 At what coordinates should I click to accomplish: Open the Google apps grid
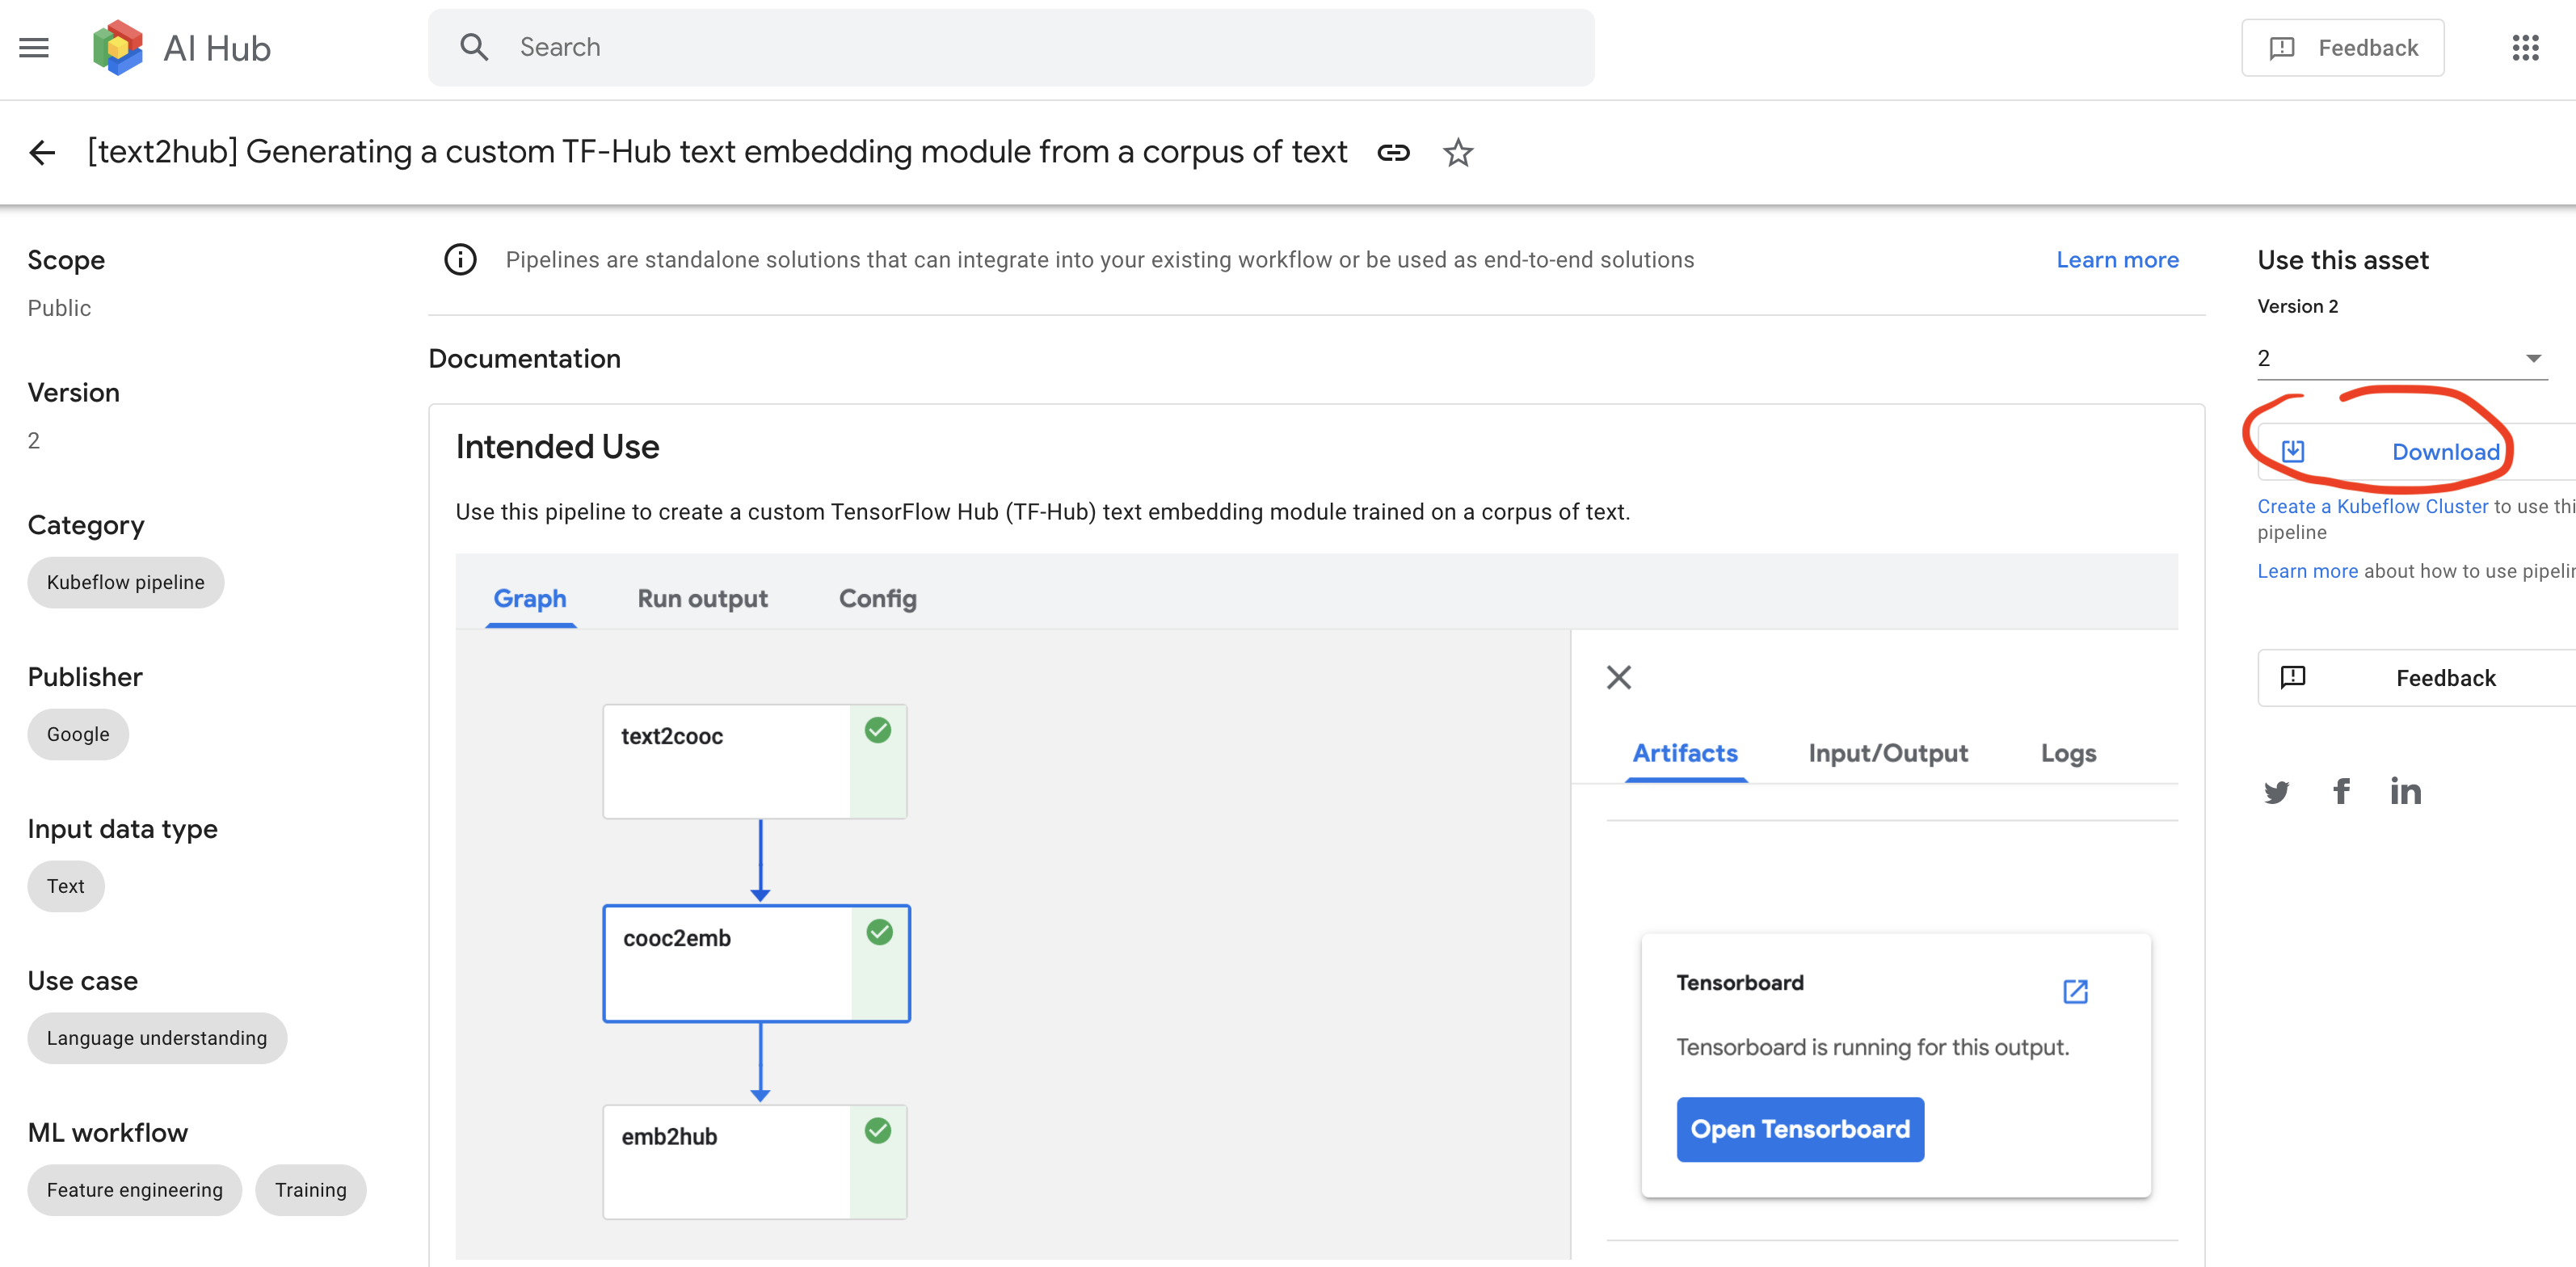(x=2525, y=47)
